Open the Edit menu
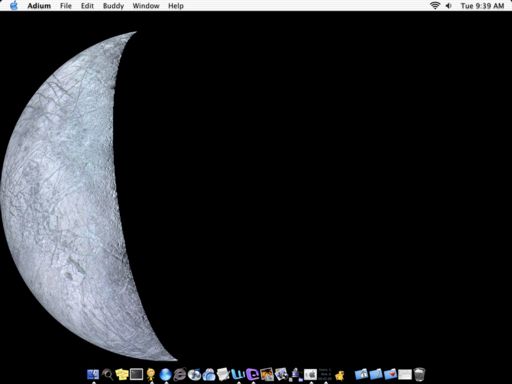The image size is (512, 384). 87,6
